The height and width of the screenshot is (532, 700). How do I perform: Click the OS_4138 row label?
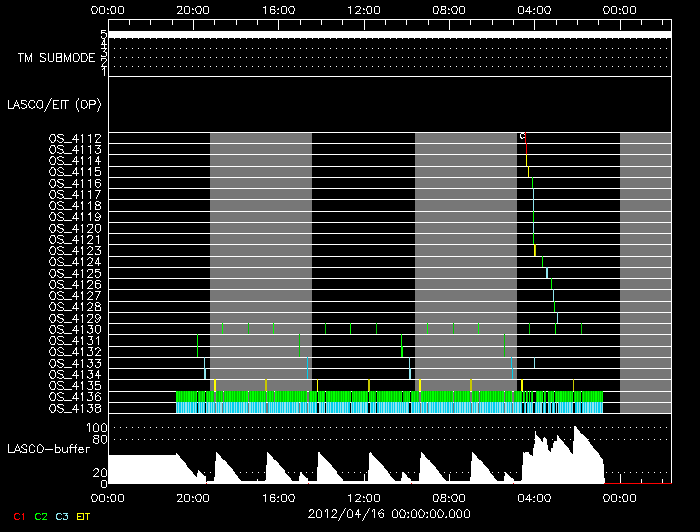tap(75, 409)
